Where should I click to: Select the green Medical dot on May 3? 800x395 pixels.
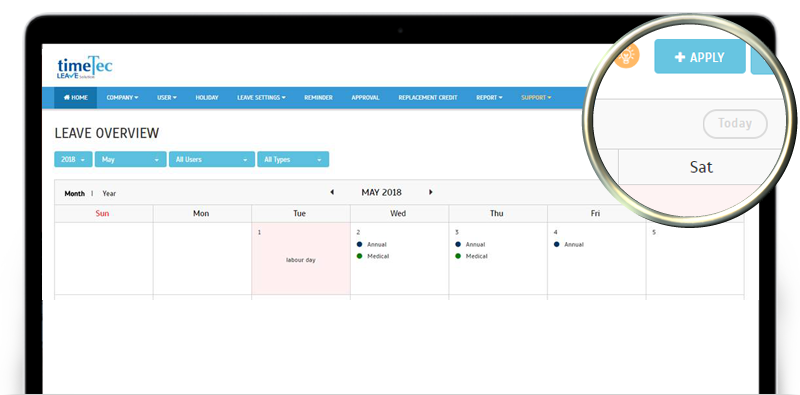(458, 256)
